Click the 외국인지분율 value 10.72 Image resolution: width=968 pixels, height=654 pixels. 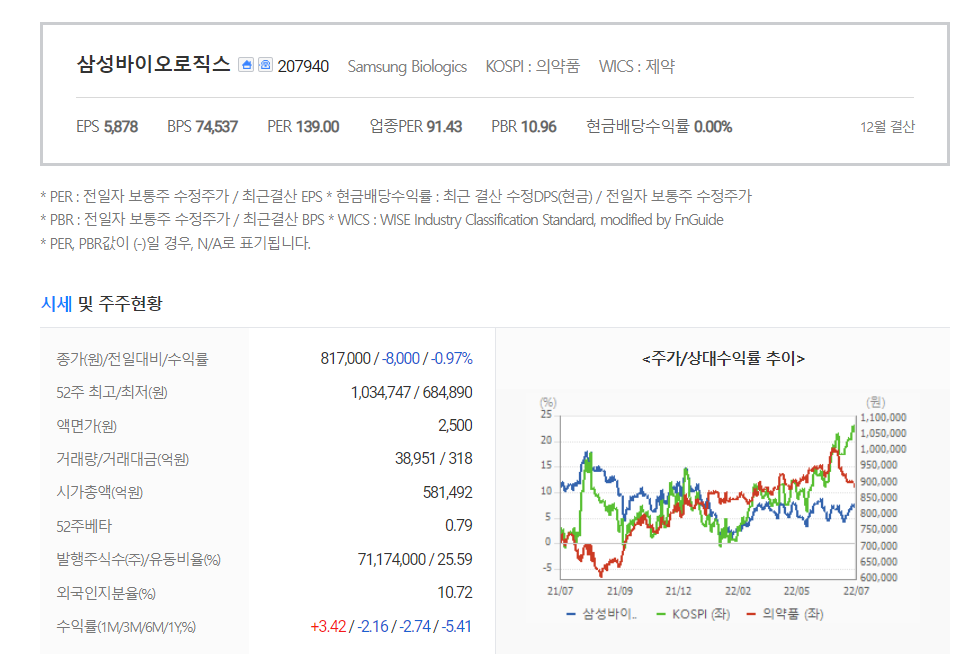tap(455, 593)
